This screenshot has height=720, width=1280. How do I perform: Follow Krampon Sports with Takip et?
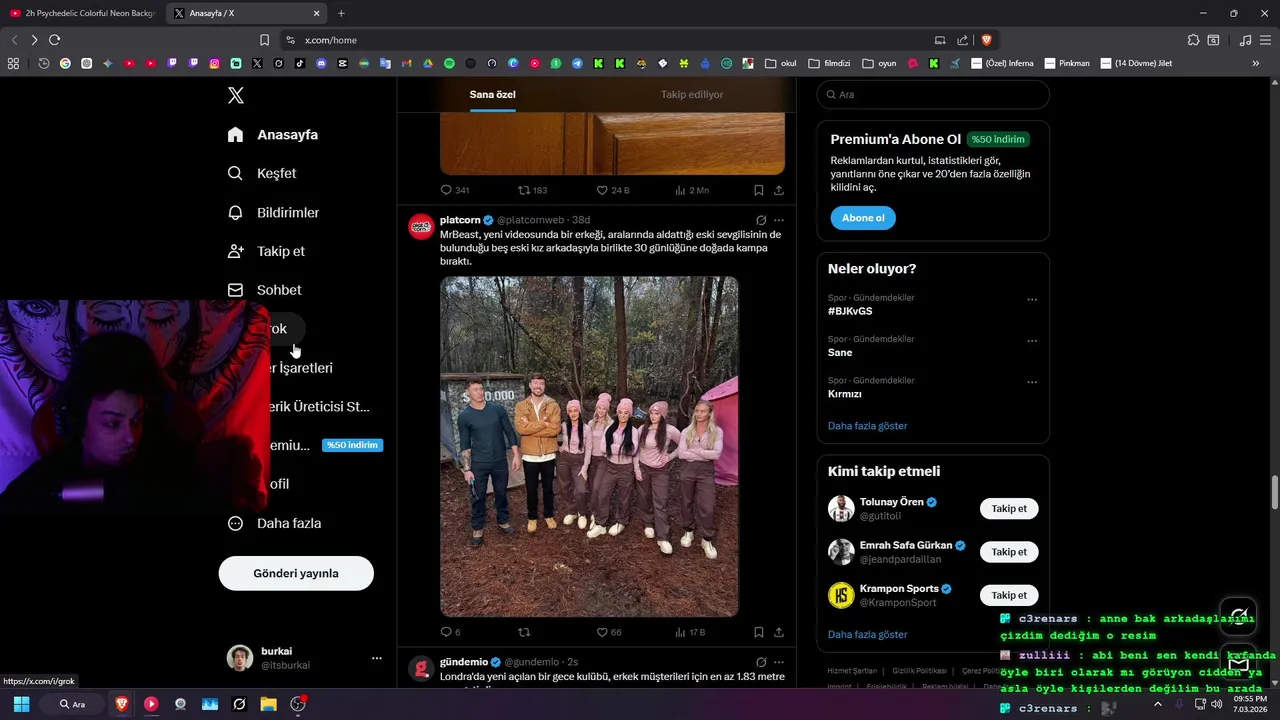(x=1009, y=595)
